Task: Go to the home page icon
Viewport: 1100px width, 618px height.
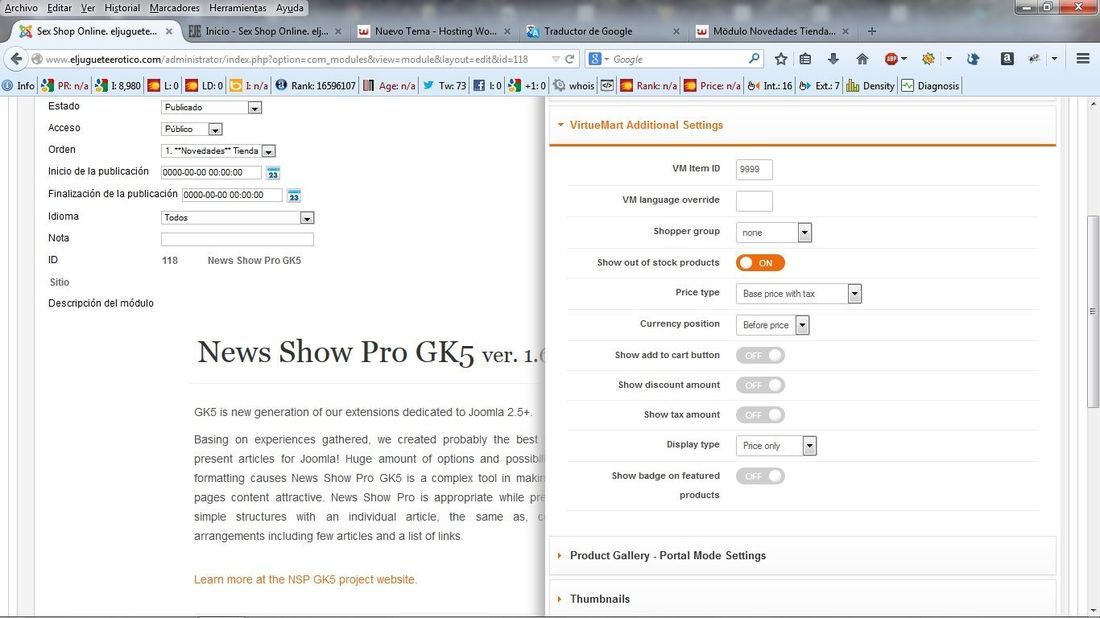Action: [x=862, y=59]
